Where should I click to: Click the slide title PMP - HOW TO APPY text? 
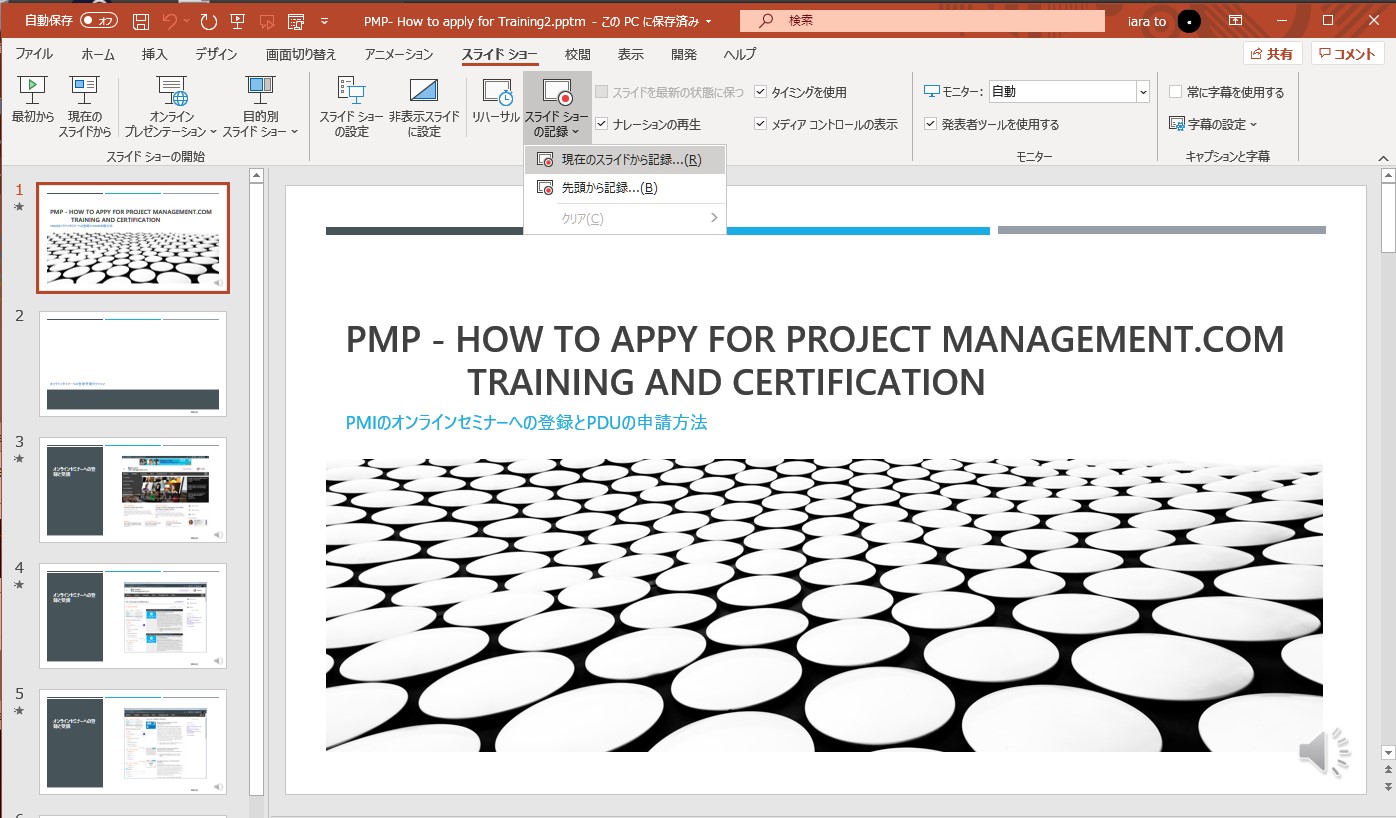click(x=815, y=360)
